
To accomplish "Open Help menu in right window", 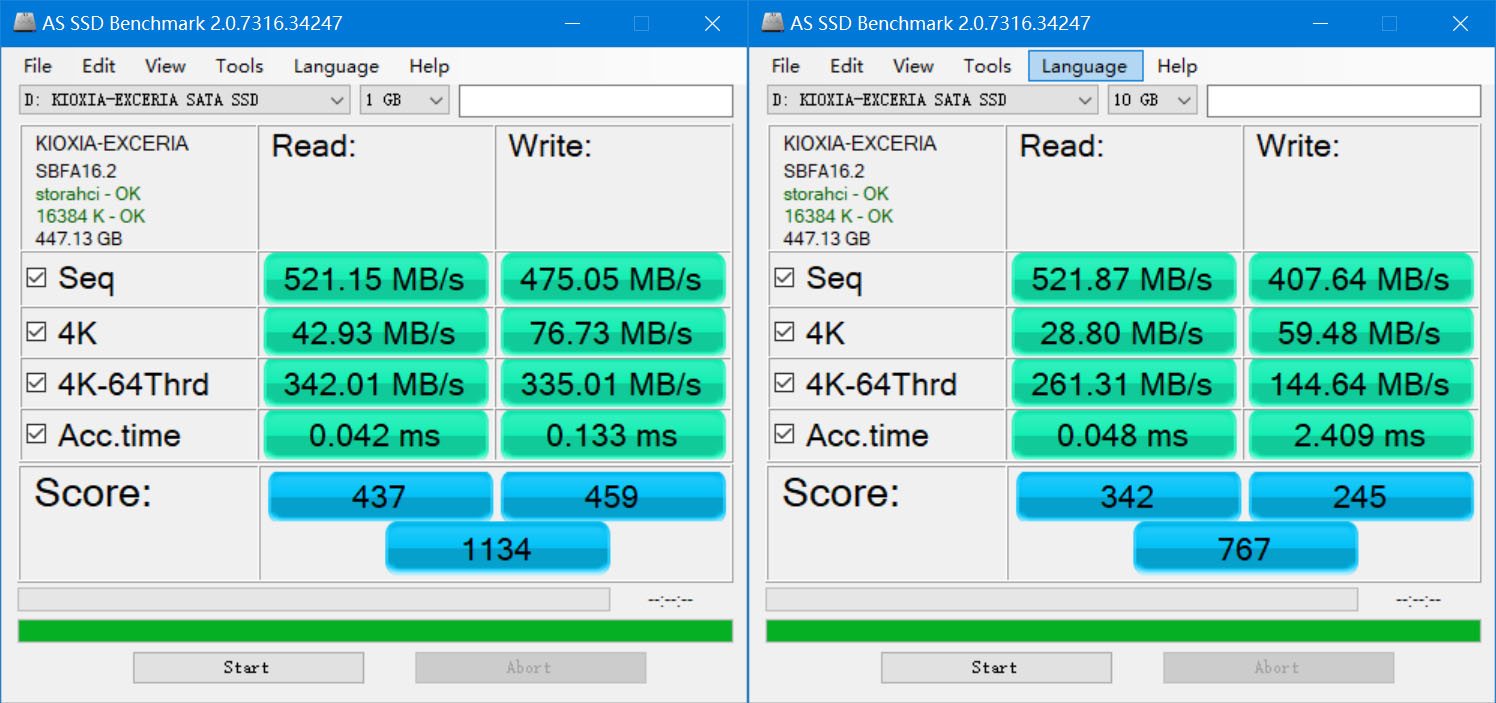I will [x=1177, y=66].
